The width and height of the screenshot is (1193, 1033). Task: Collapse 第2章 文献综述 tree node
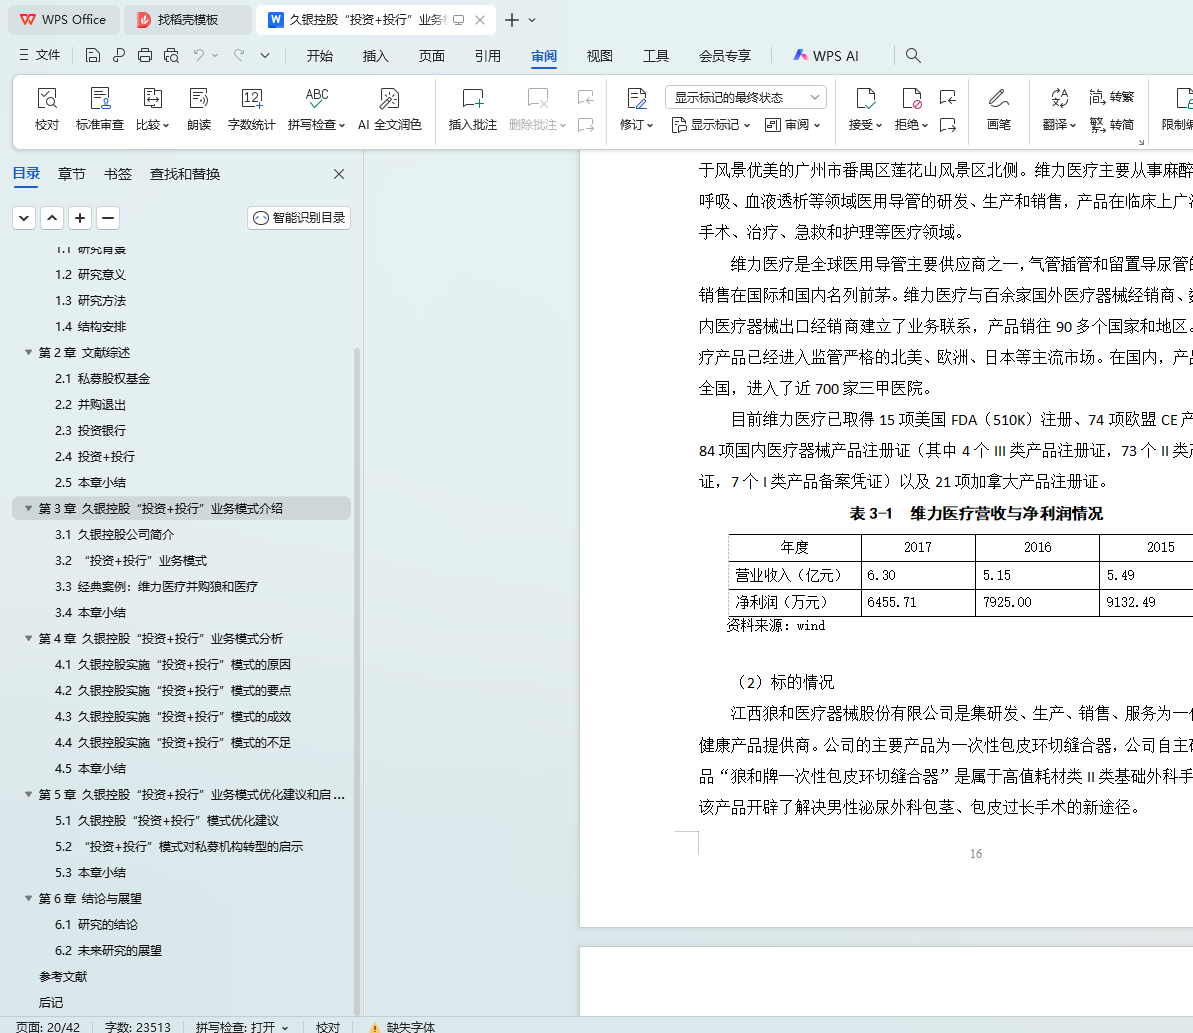pyautogui.click(x=28, y=352)
